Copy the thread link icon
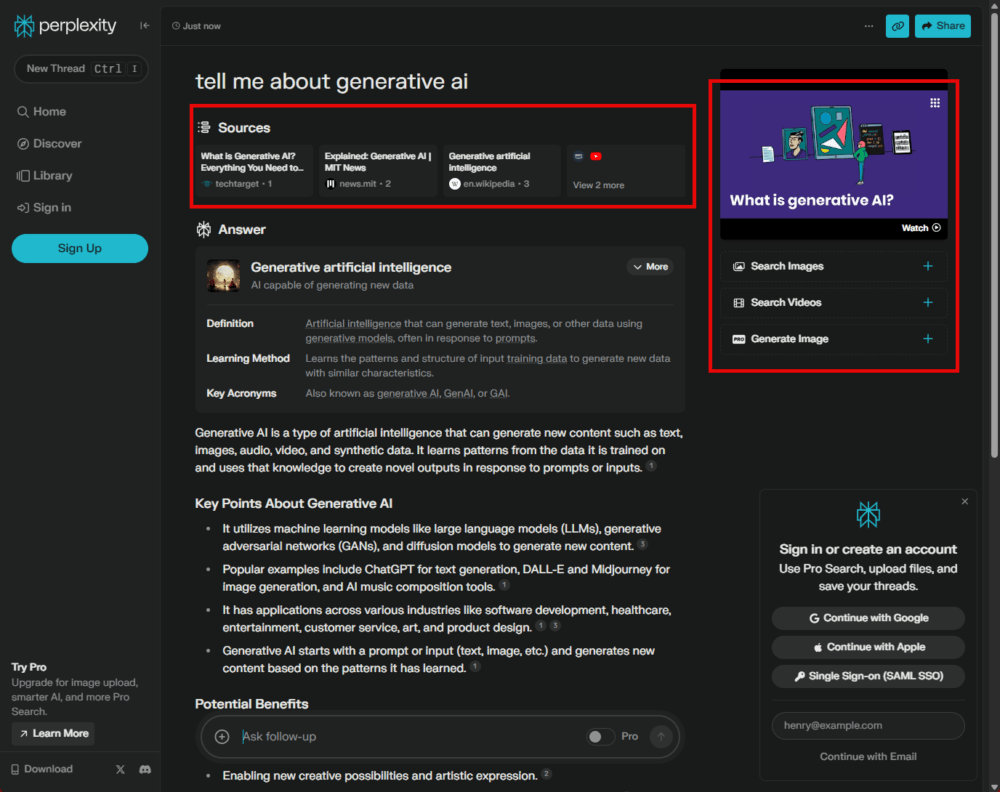The image size is (1000, 792). click(x=897, y=26)
